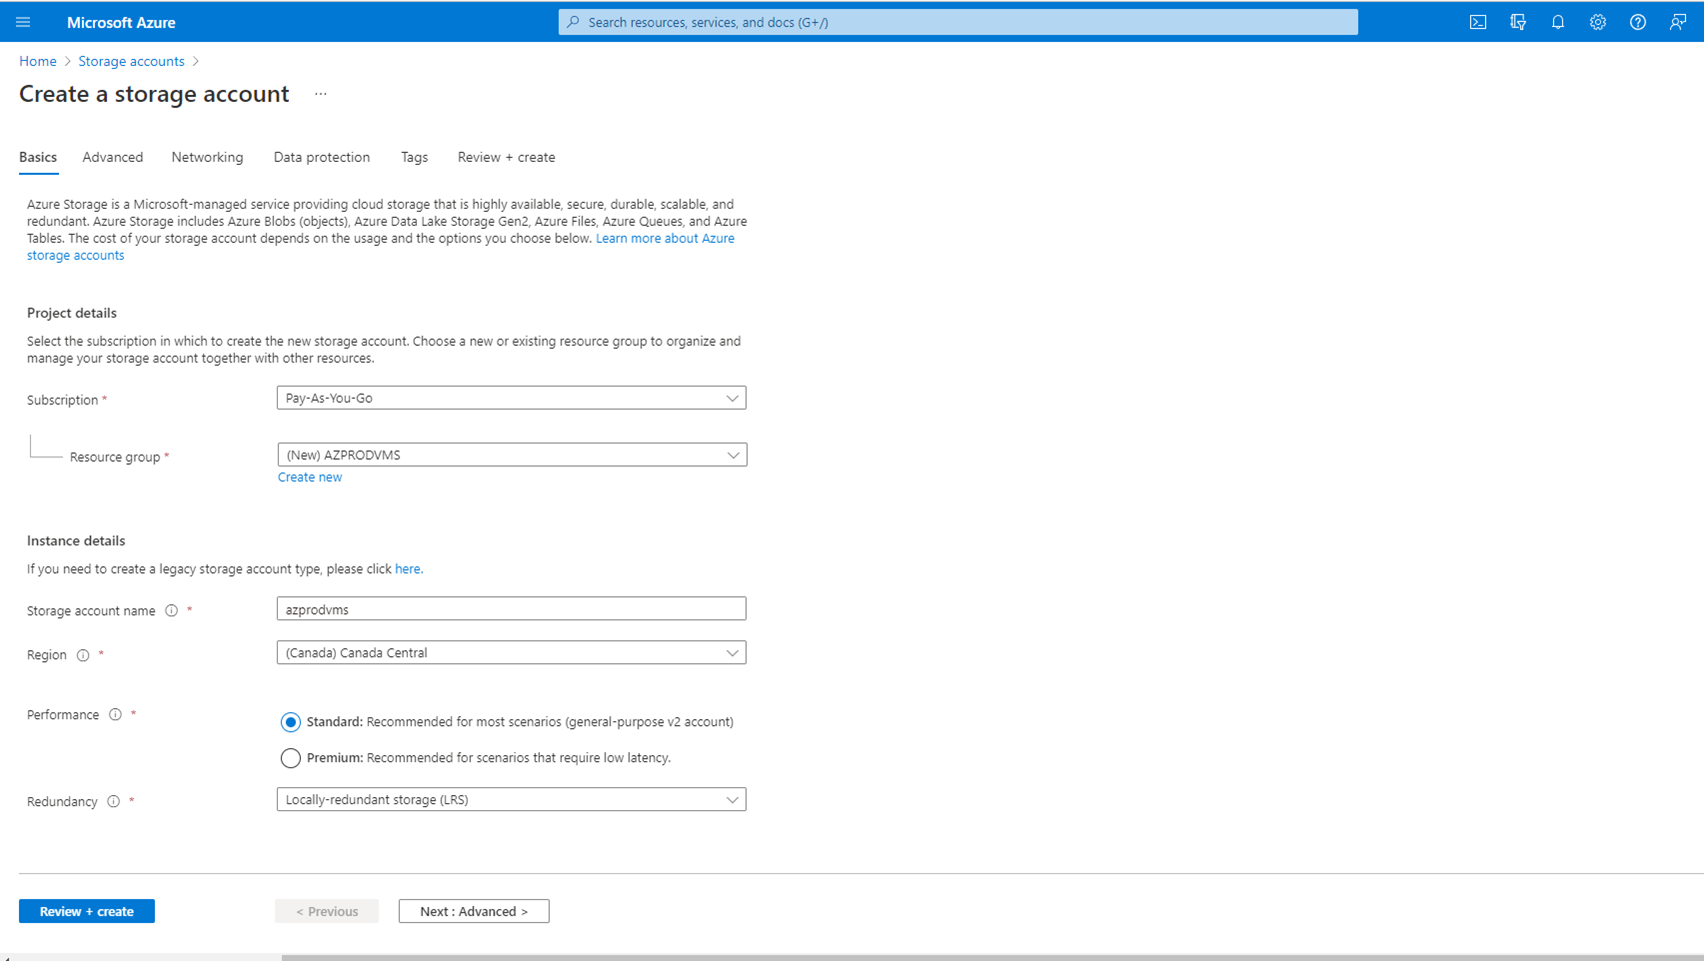Select Premium performance option
The width and height of the screenshot is (1704, 961).
pos(290,758)
